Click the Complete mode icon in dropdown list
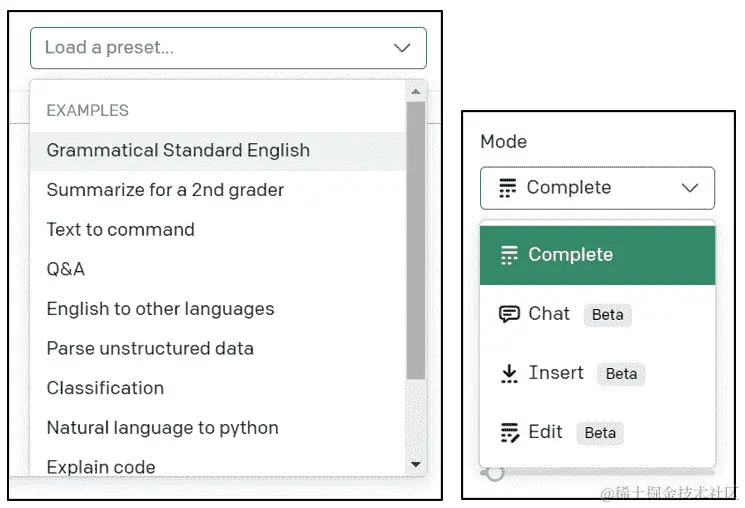Screen dimensions: 745x508 pyautogui.click(x=509, y=255)
